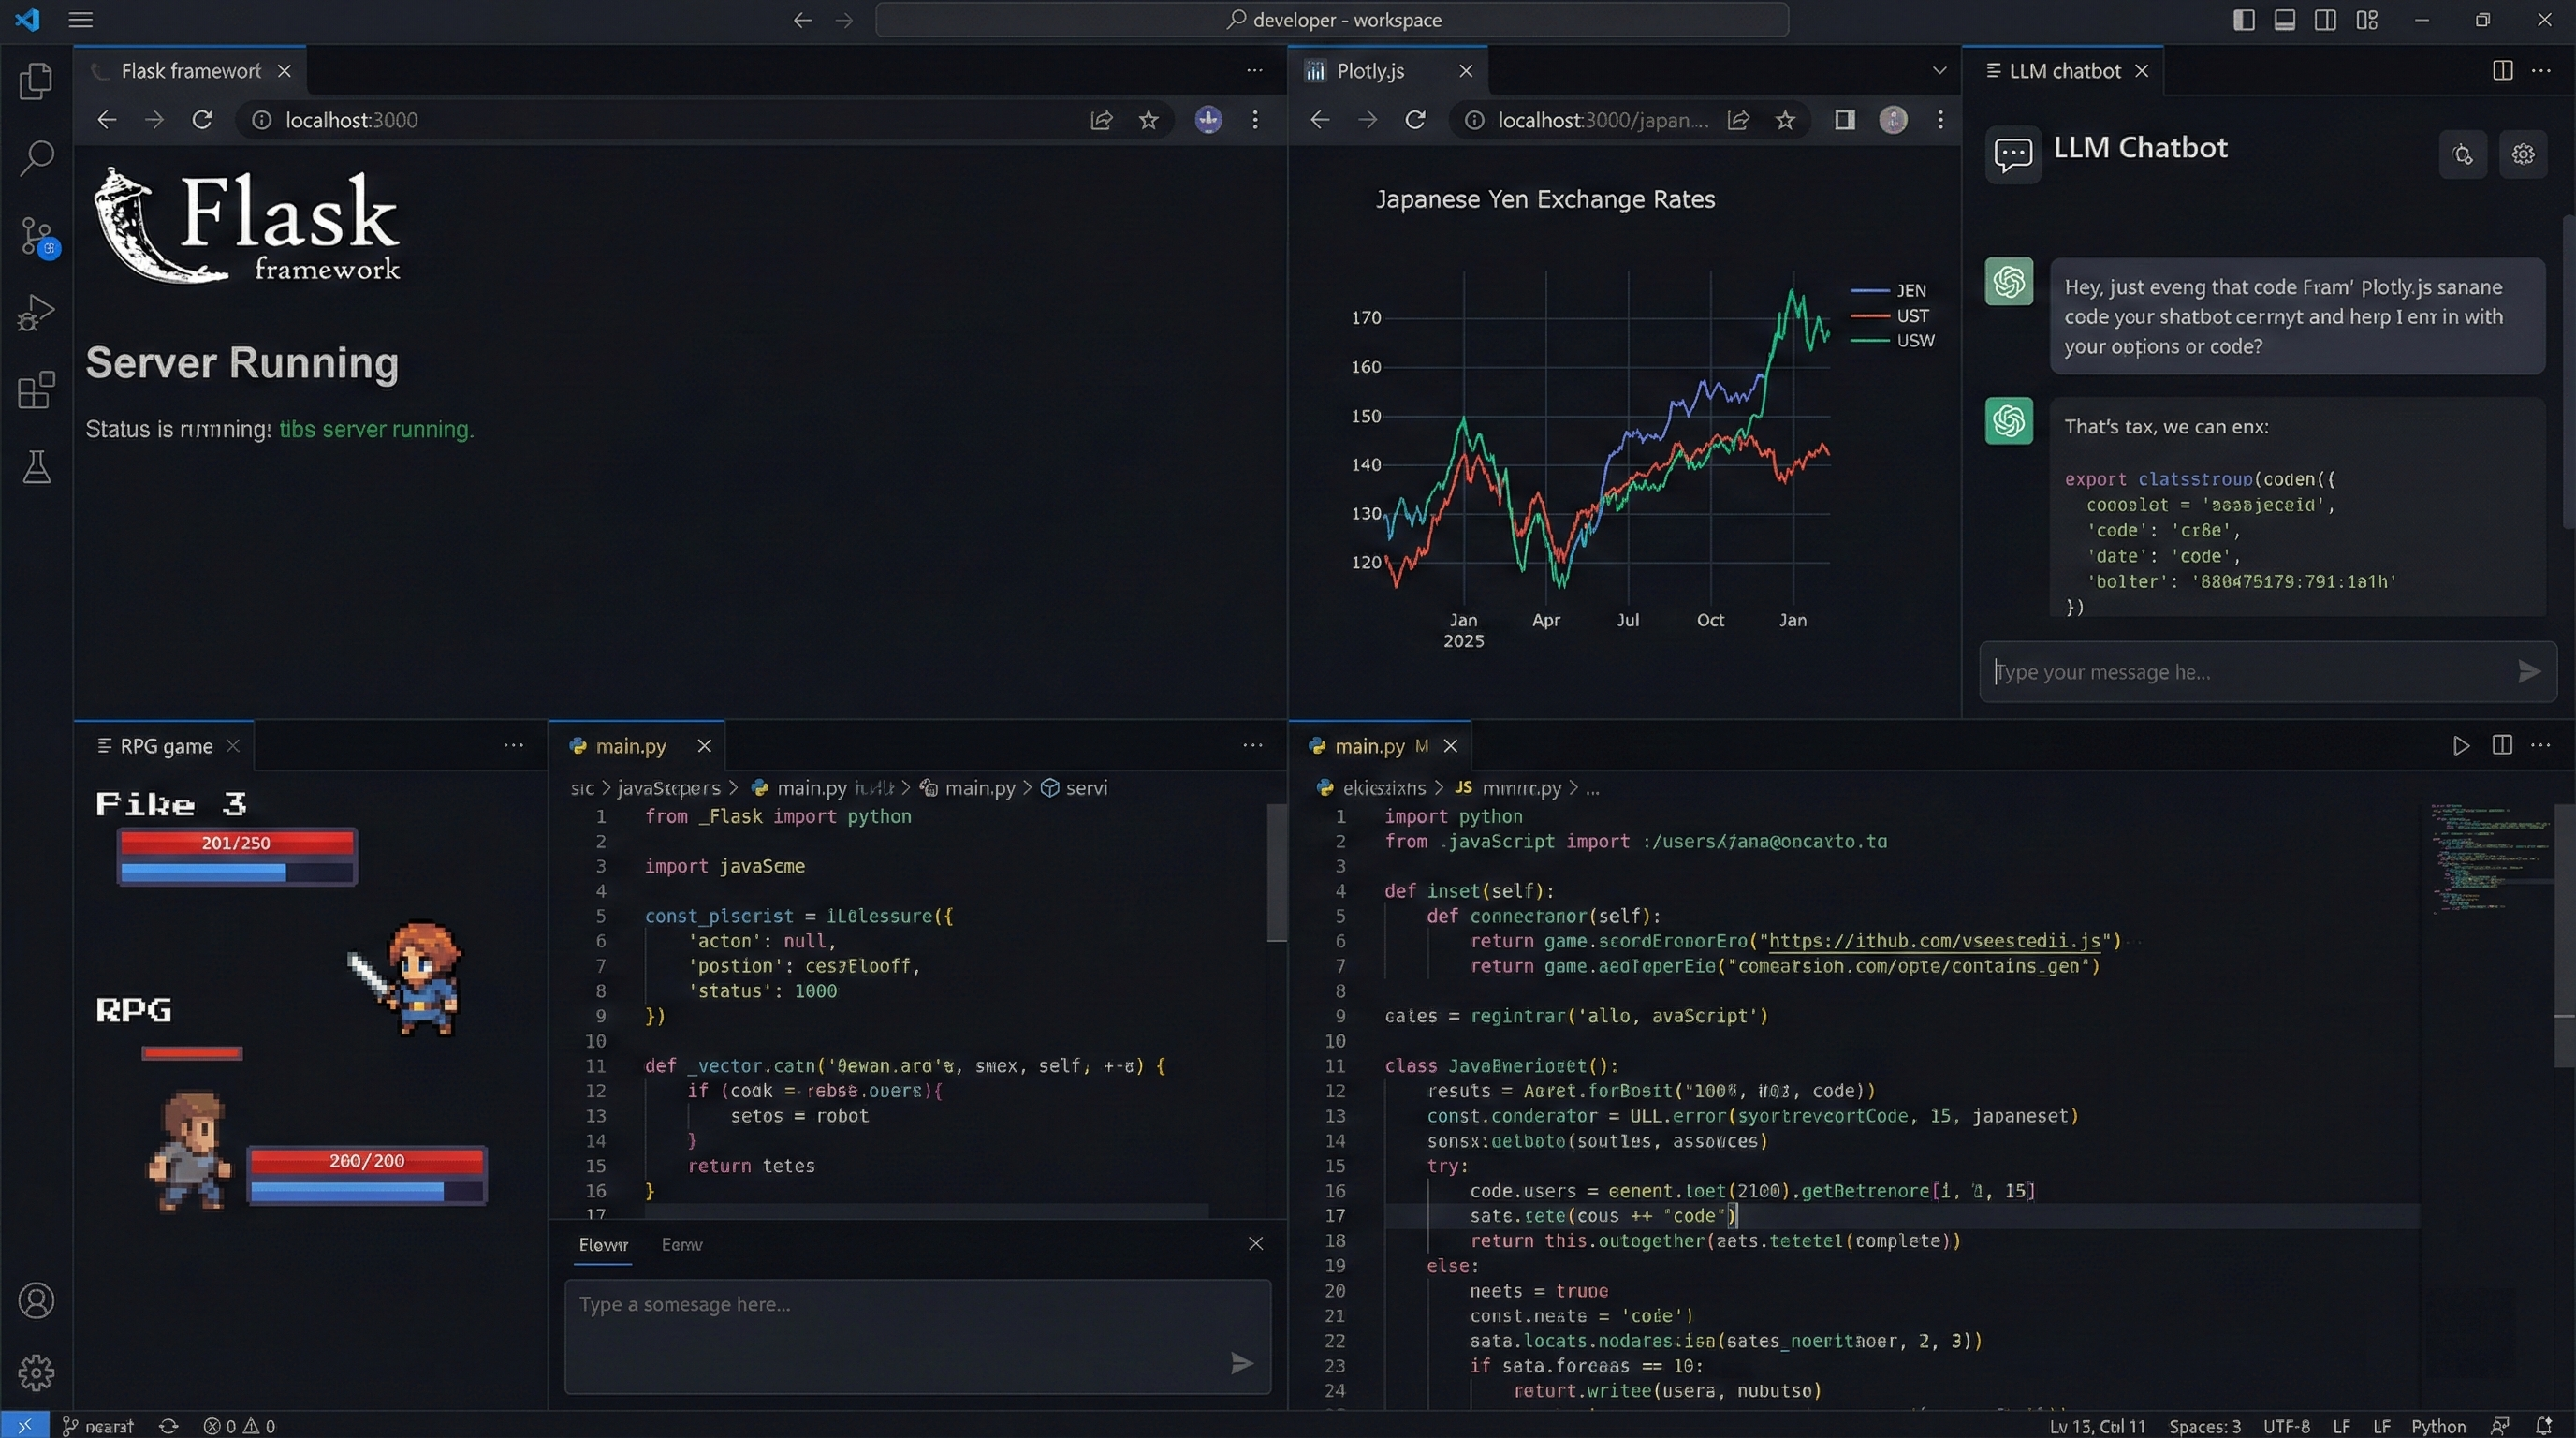2576x1438 pixels.
Task: Open the Extensions view
Action: point(36,390)
